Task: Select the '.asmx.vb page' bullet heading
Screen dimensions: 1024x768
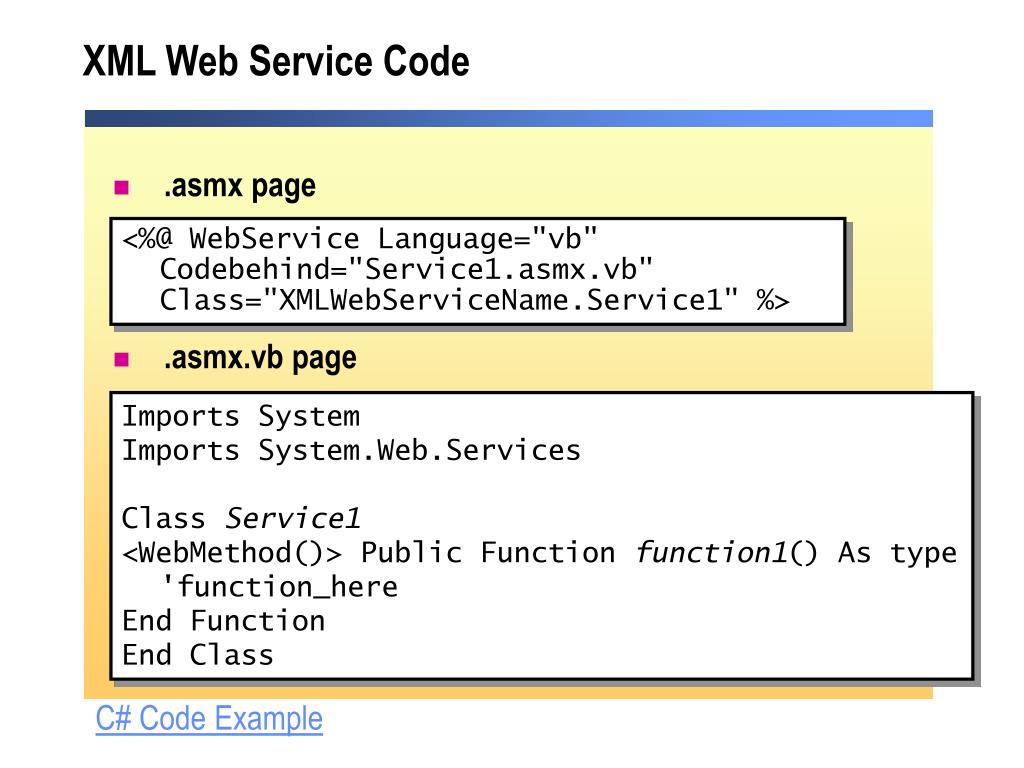Action: 260,359
